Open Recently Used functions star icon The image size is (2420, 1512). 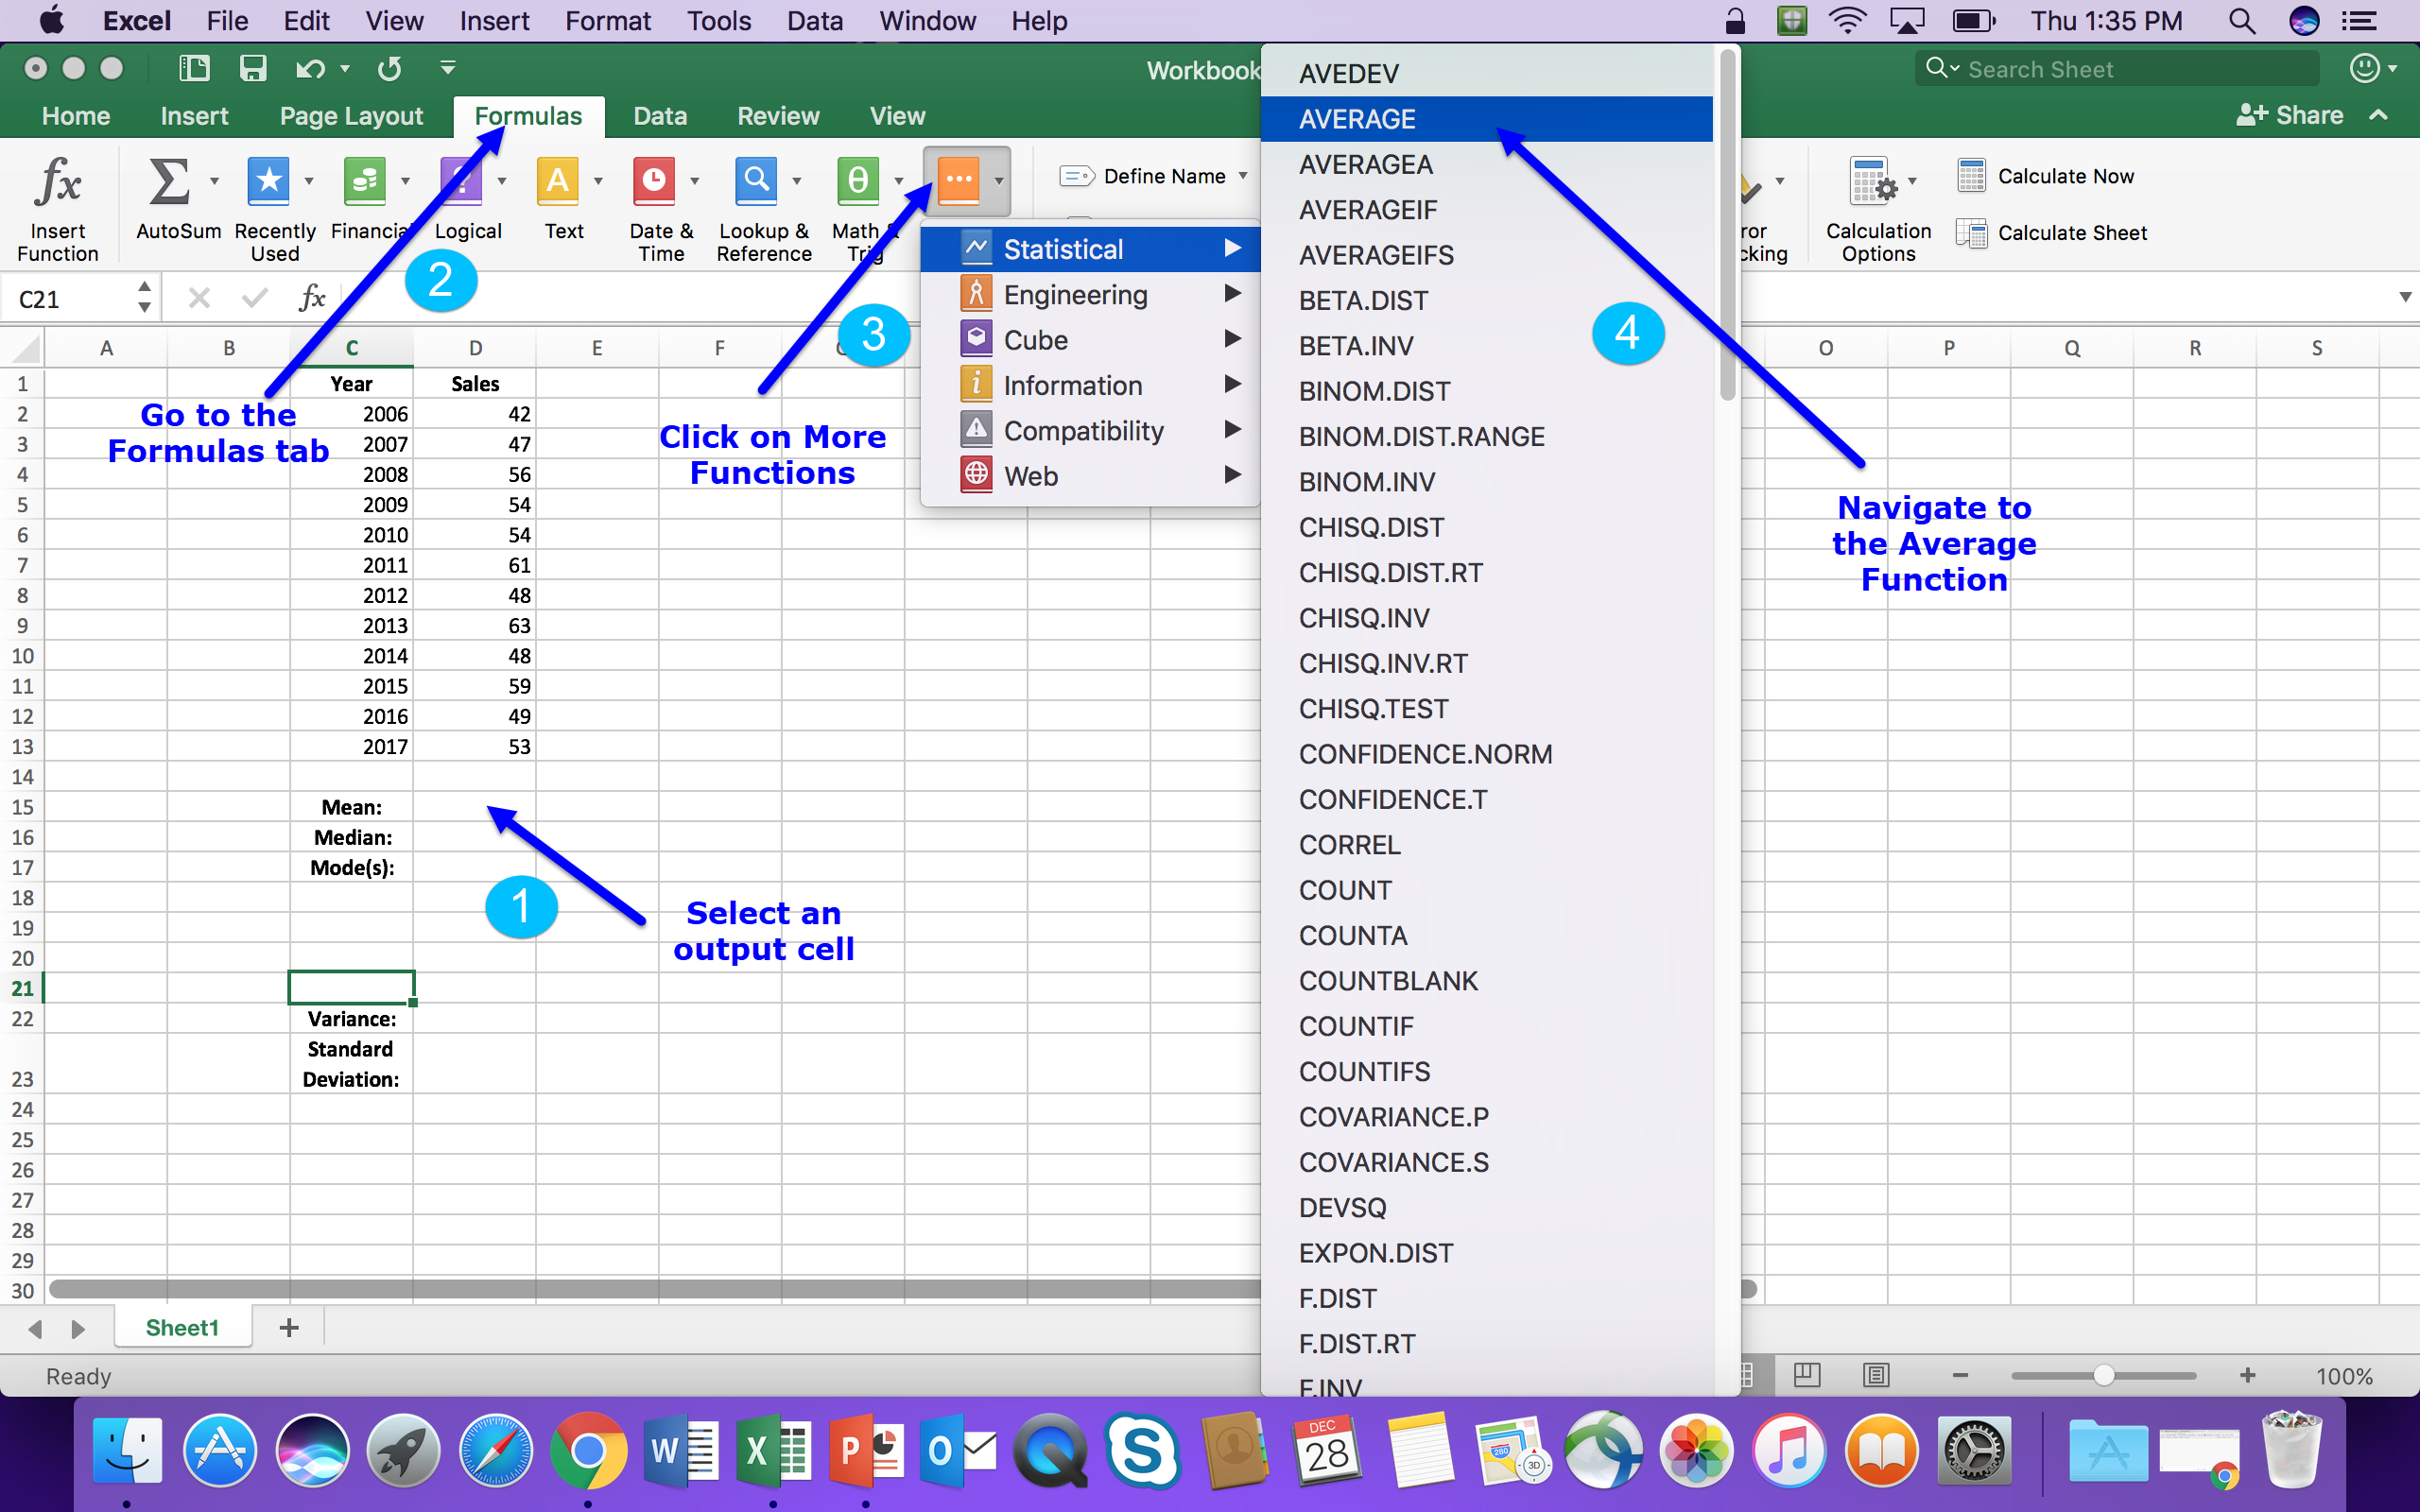click(x=269, y=183)
